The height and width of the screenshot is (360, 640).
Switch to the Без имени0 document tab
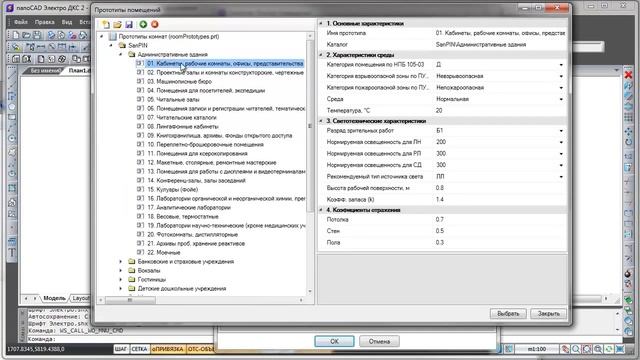pyautogui.click(x=45, y=71)
